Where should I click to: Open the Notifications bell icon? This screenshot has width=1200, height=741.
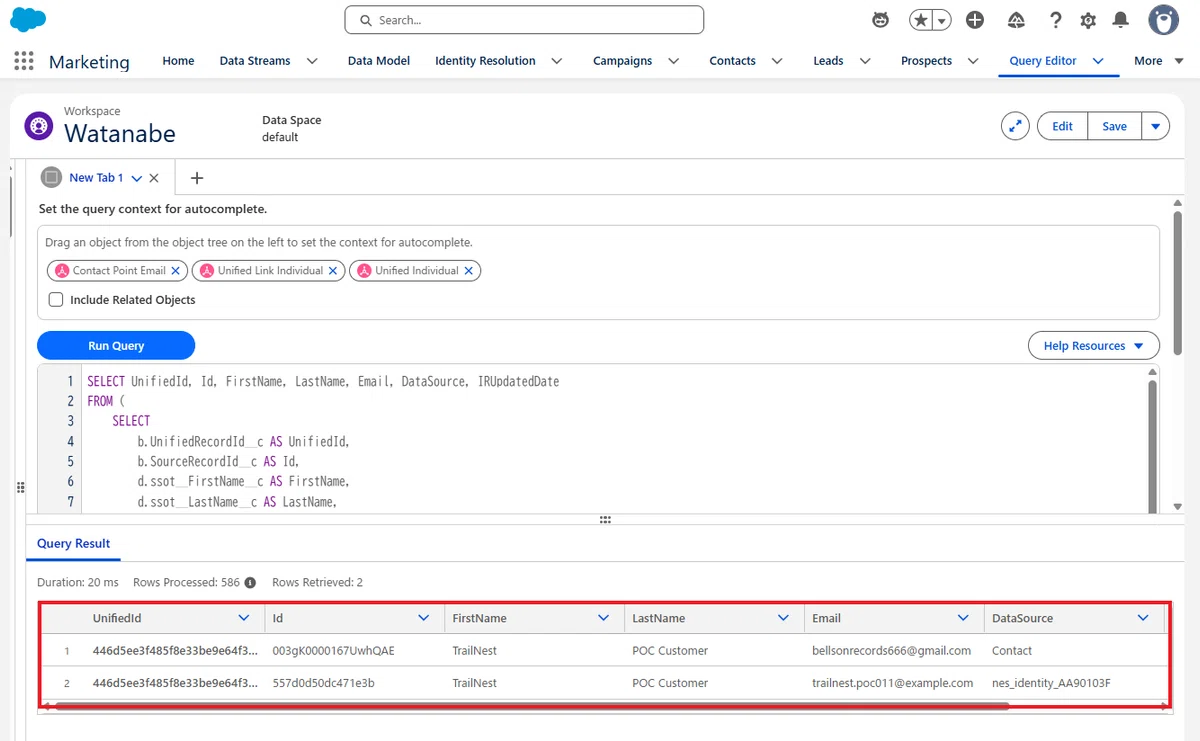pyautogui.click(x=1121, y=20)
